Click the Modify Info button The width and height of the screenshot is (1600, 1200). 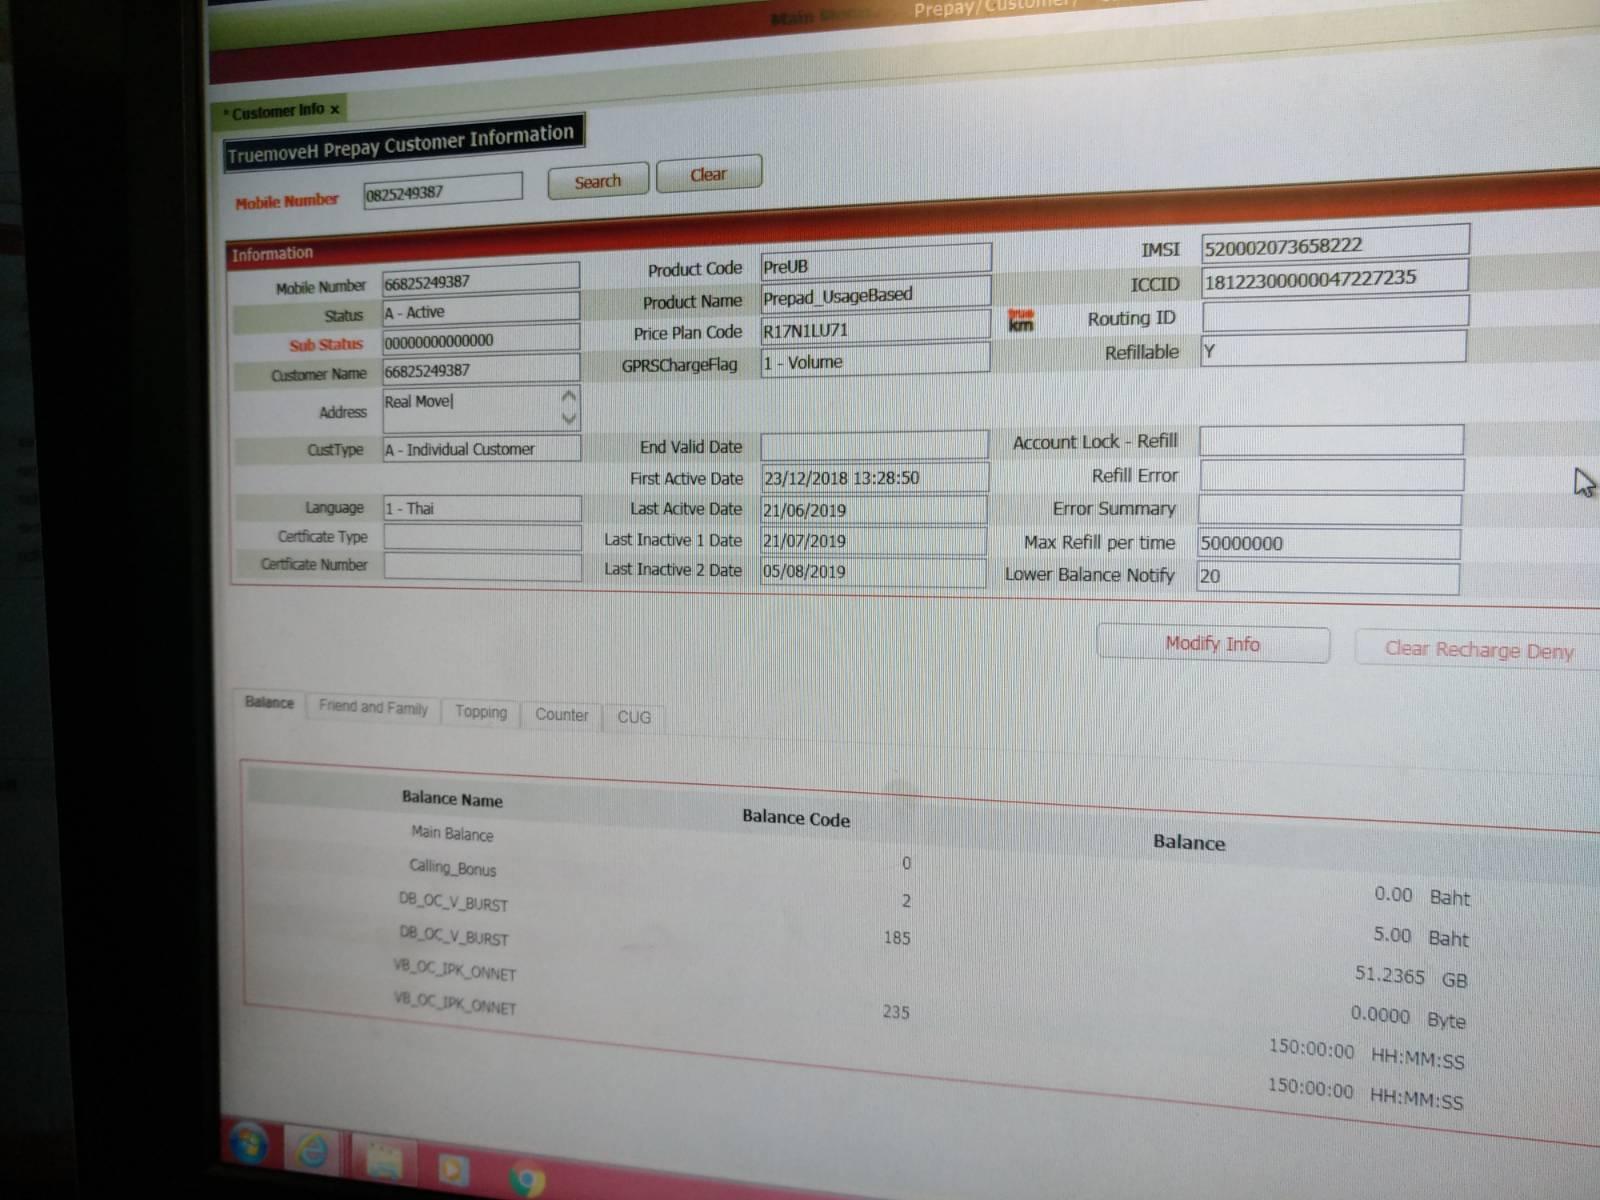(1213, 643)
